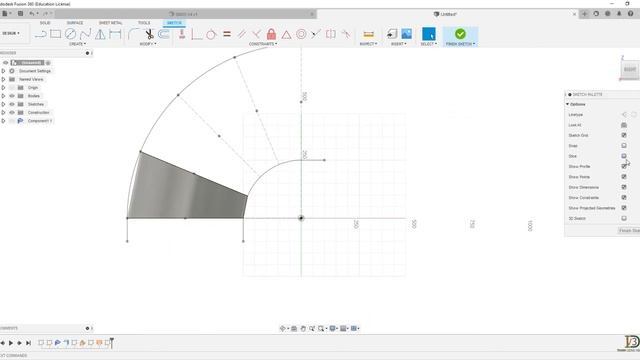Expand the Named Views tree node

(3, 79)
